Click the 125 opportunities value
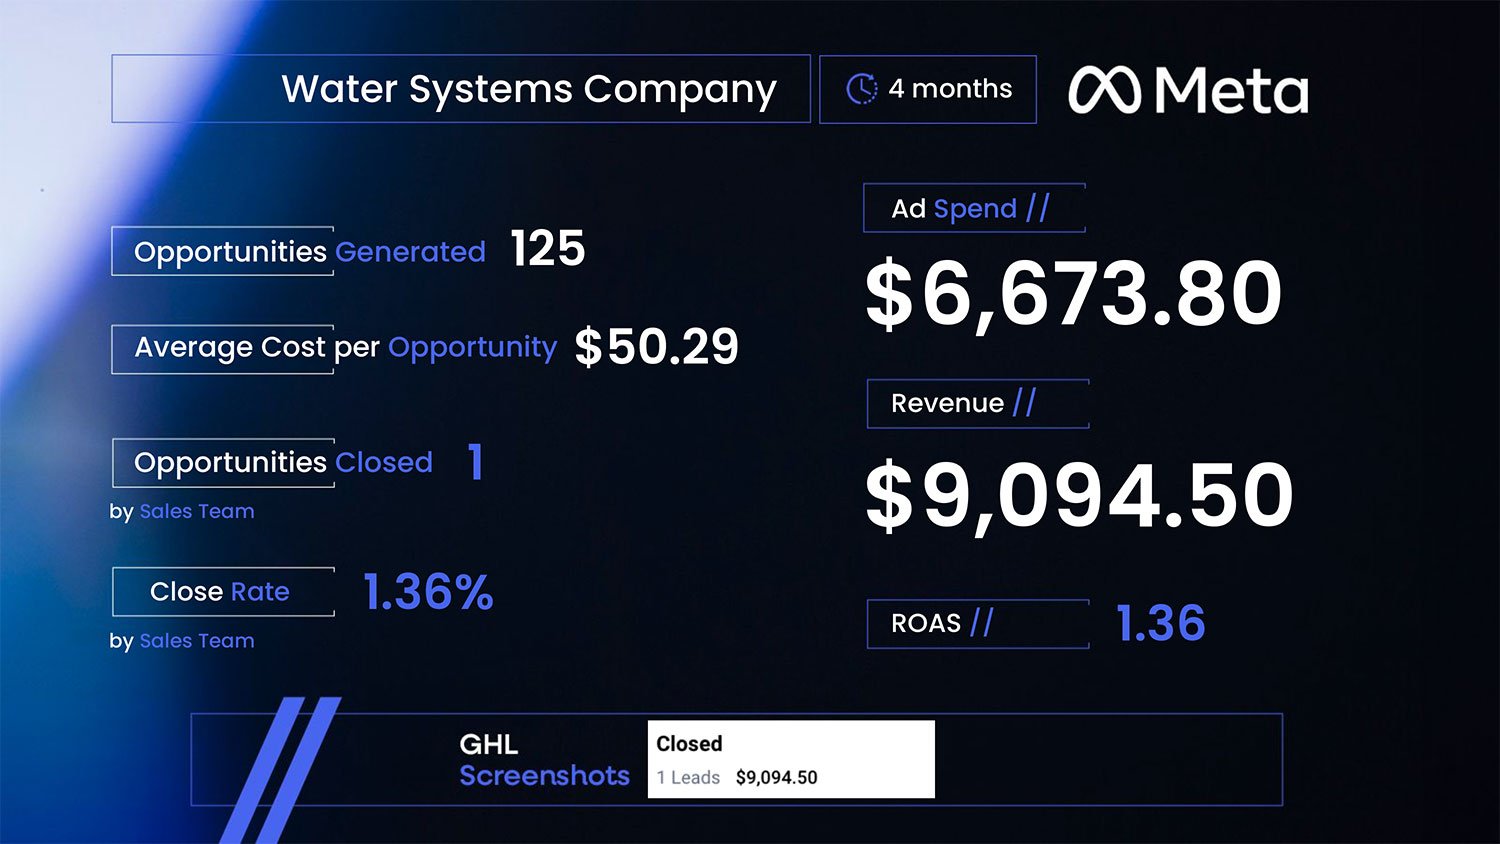Image resolution: width=1500 pixels, height=844 pixels. (x=547, y=248)
